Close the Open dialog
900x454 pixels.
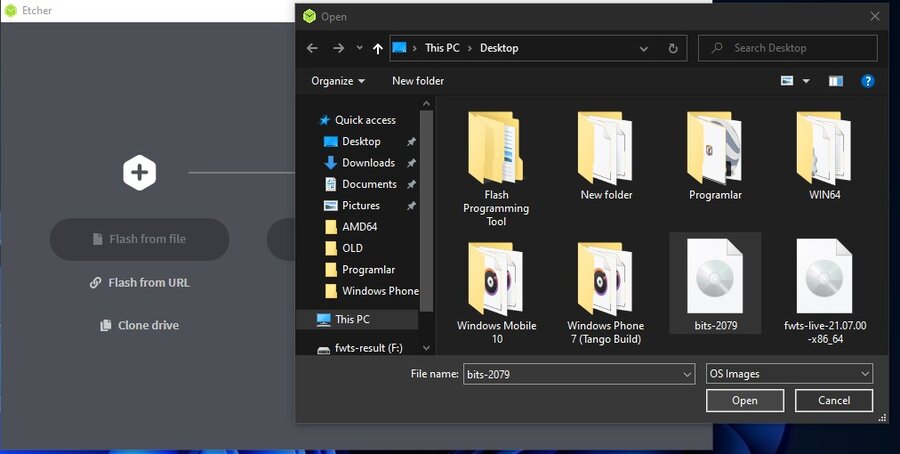pos(875,17)
